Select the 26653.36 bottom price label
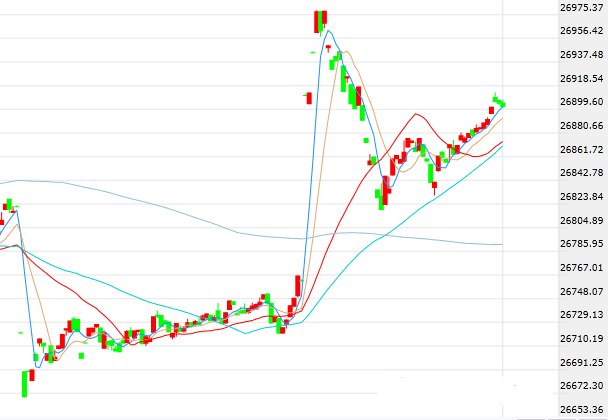Image resolution: width=608 pixels, height=420 pixels. pos(580,409)
